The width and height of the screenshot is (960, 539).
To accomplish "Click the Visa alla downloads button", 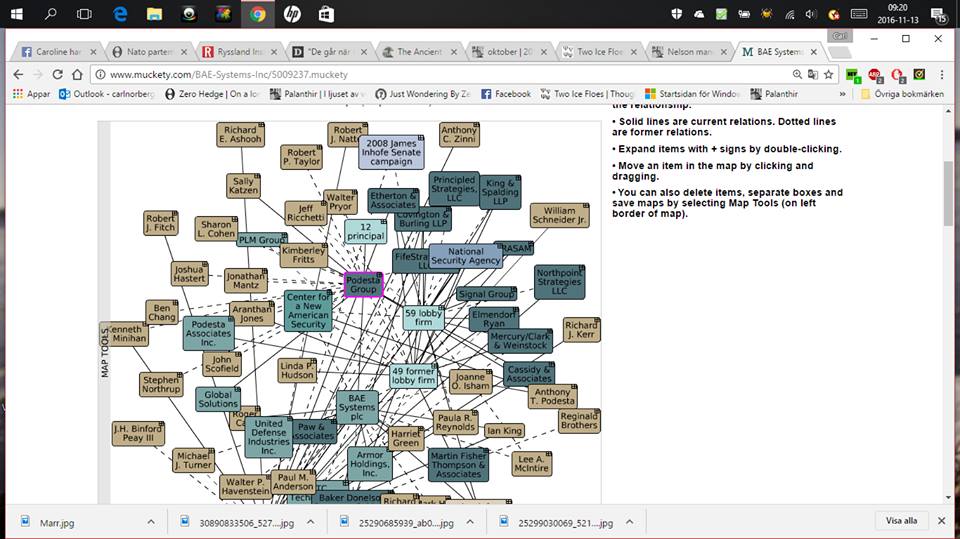I will 901,521.
